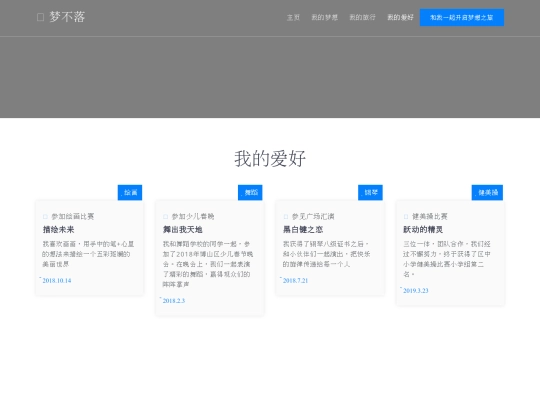
Task: Click the blue 和我一起开启梦想之旅 button
Action: pyautogui.click(x=461, y=18)
